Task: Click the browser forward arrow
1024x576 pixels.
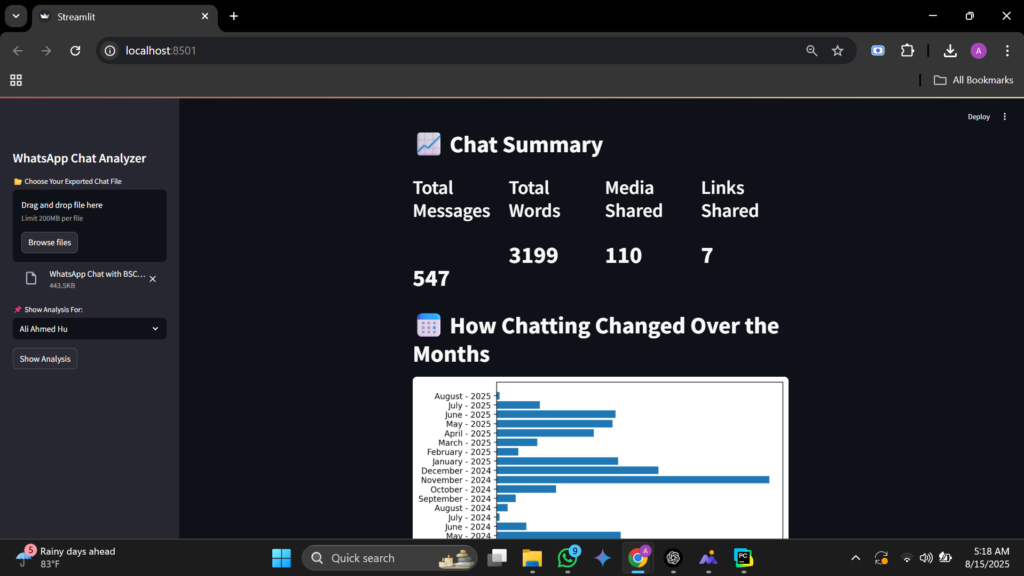Action: coord(46,50)
